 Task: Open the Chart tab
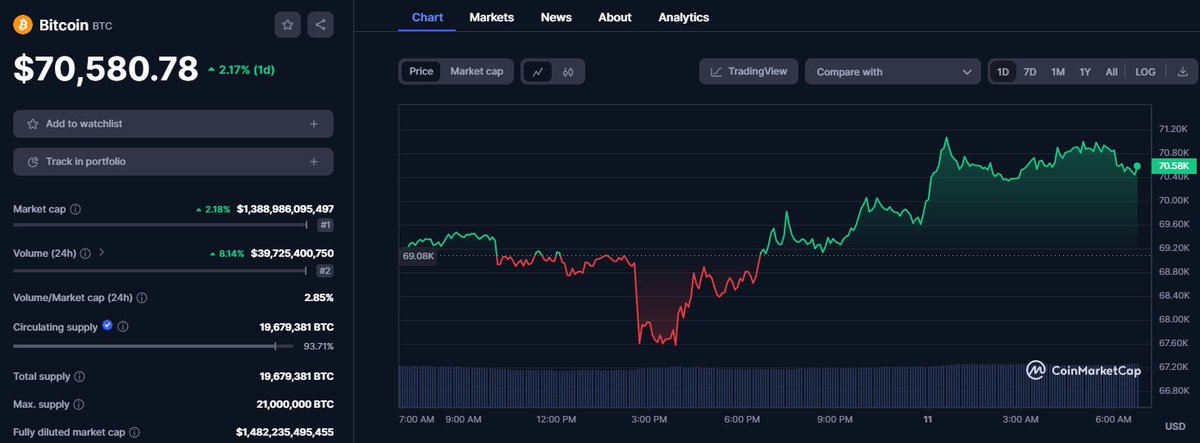pyautogui.click(x=427, y=17)
